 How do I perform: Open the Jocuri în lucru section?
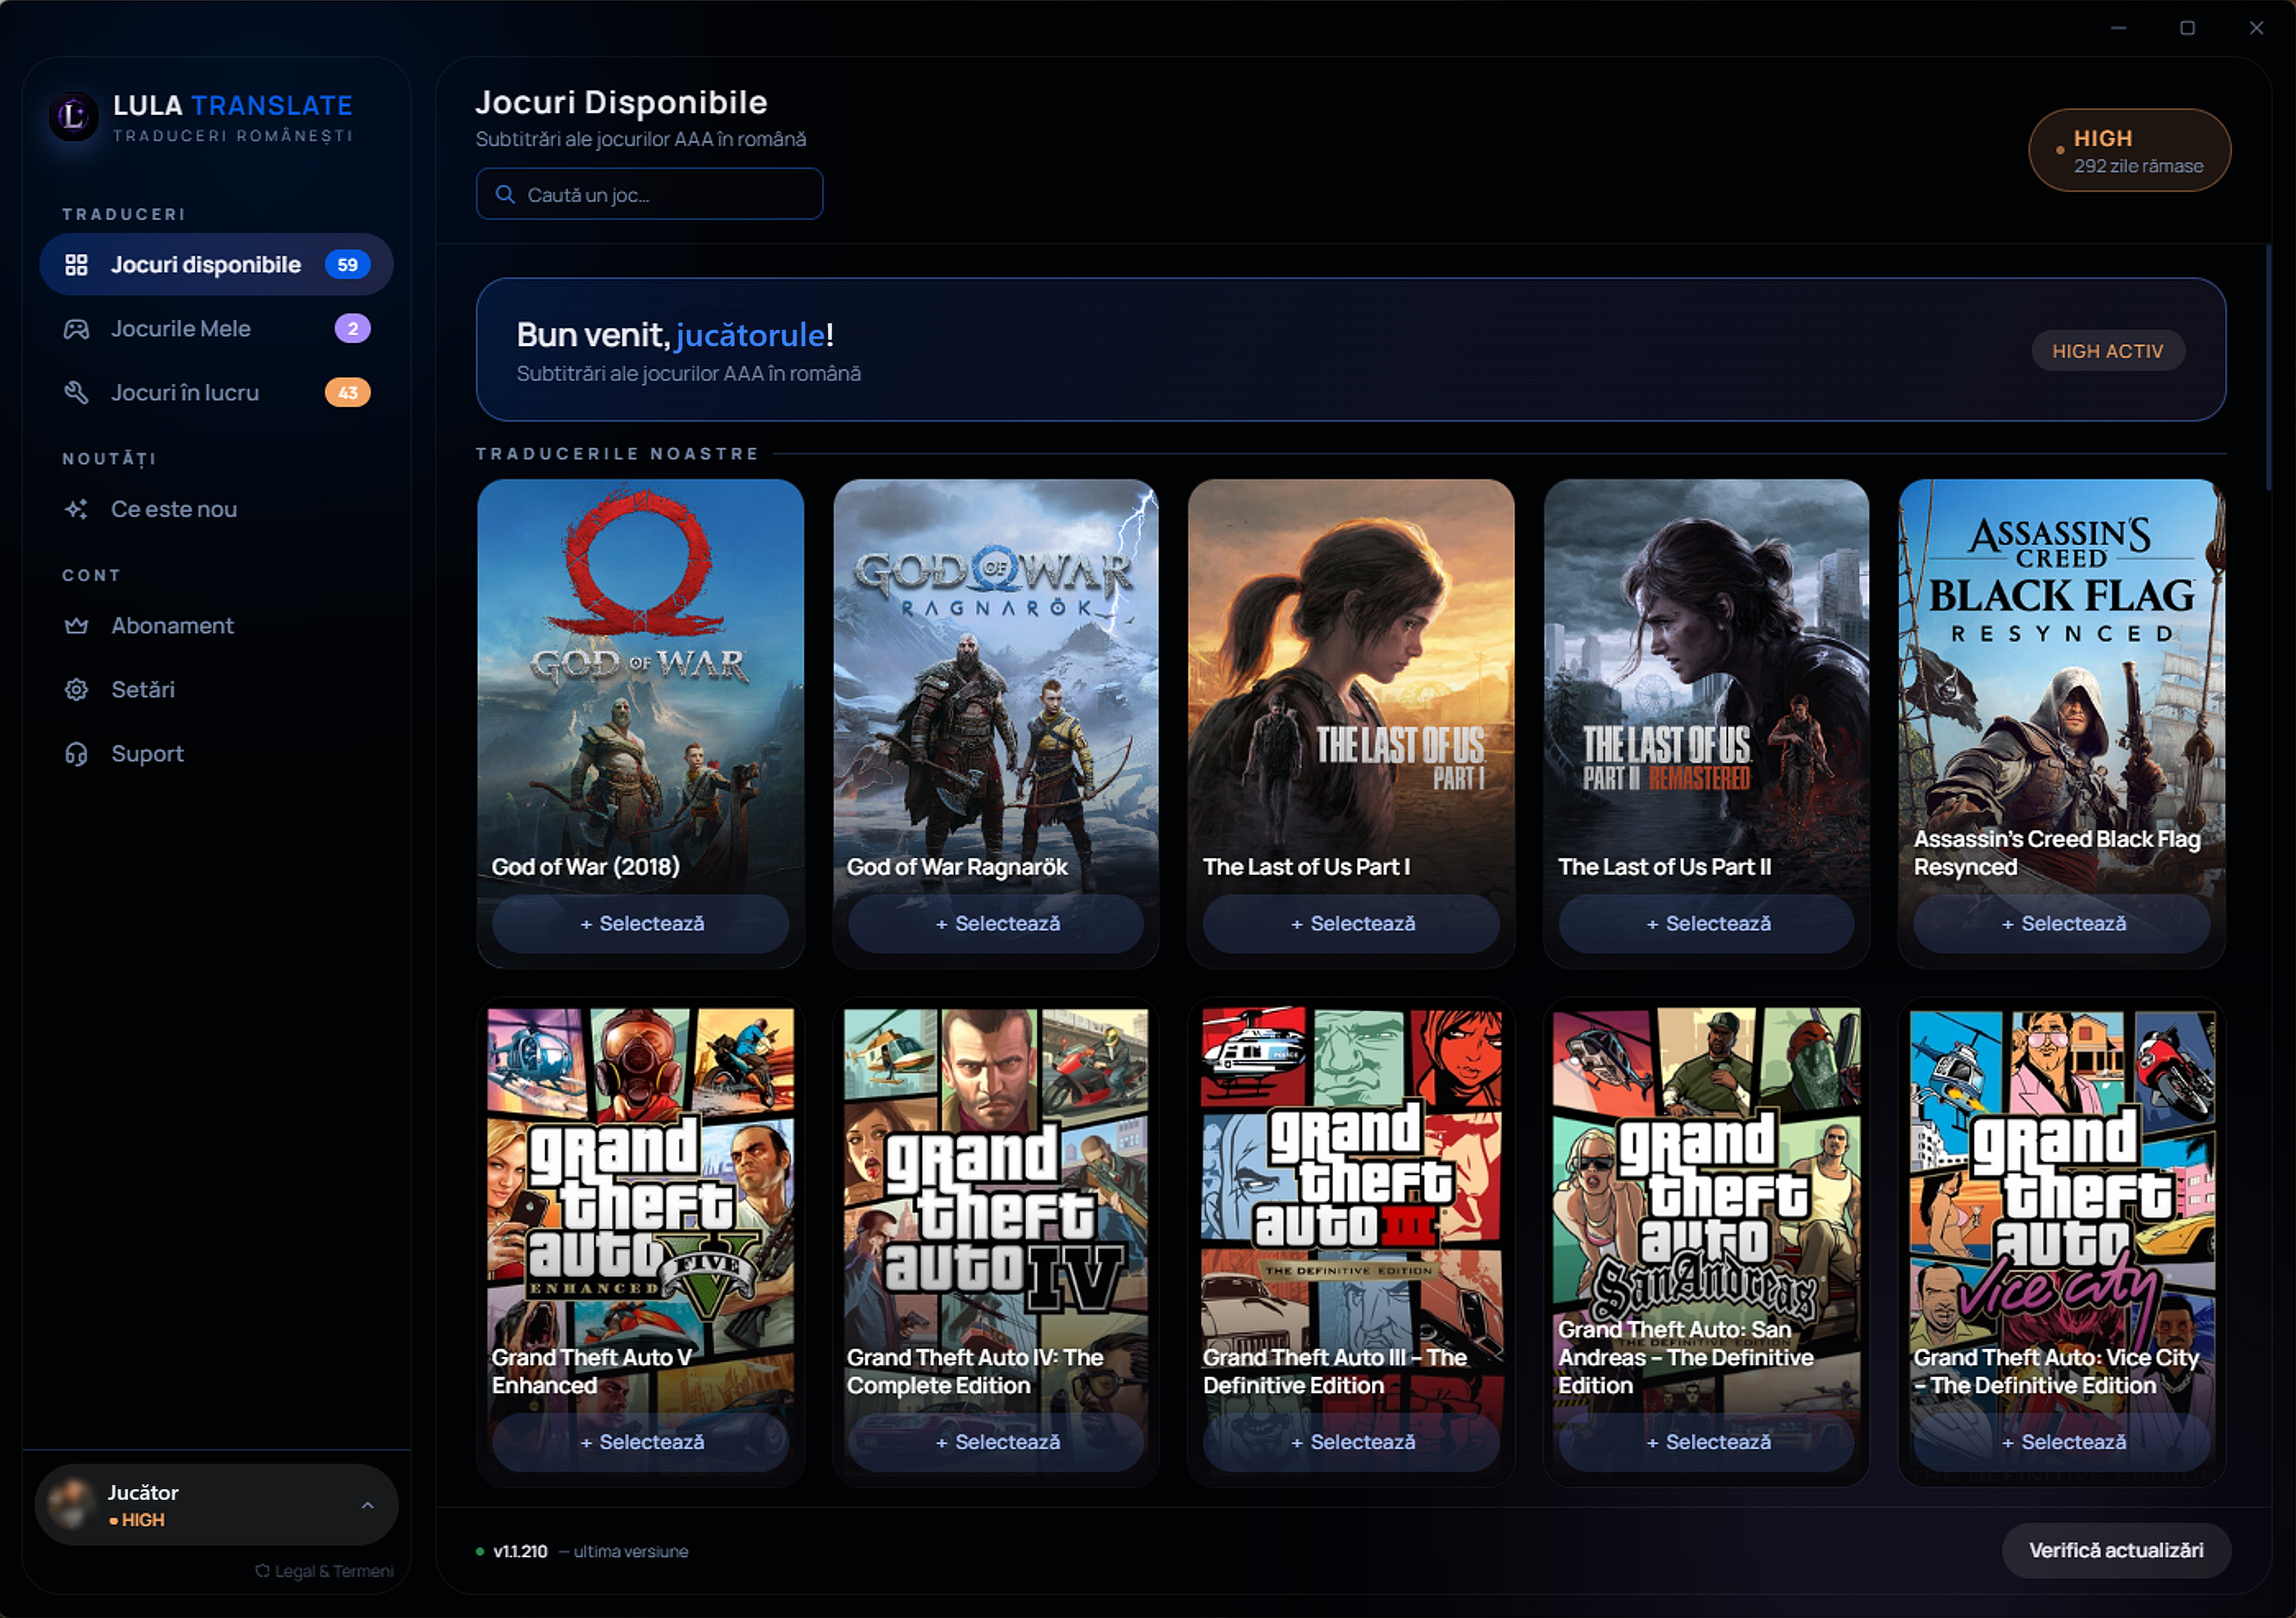tap(216, 393)
